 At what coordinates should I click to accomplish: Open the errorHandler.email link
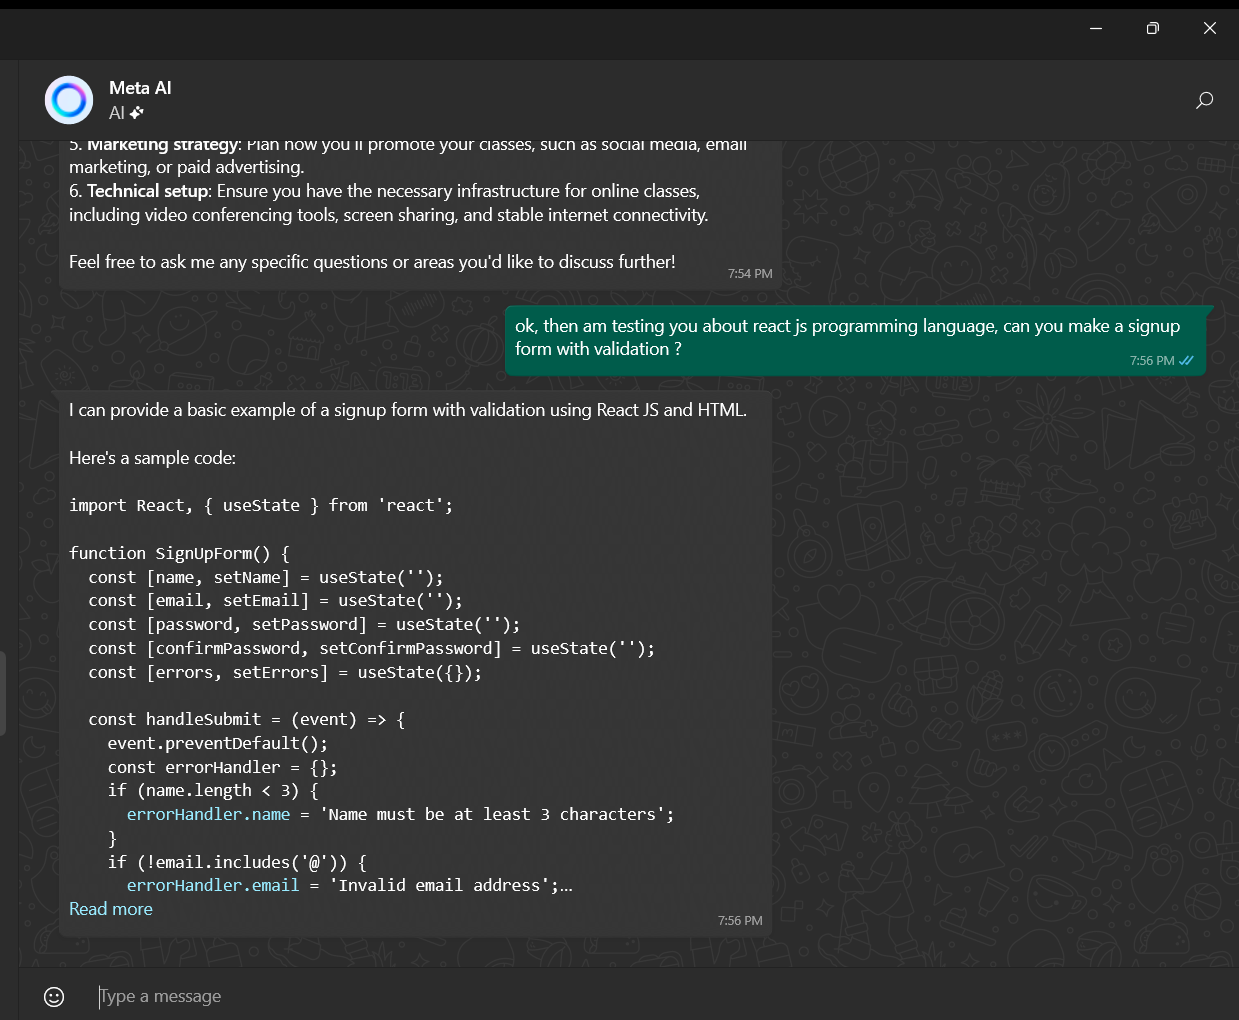pos(213,886)
